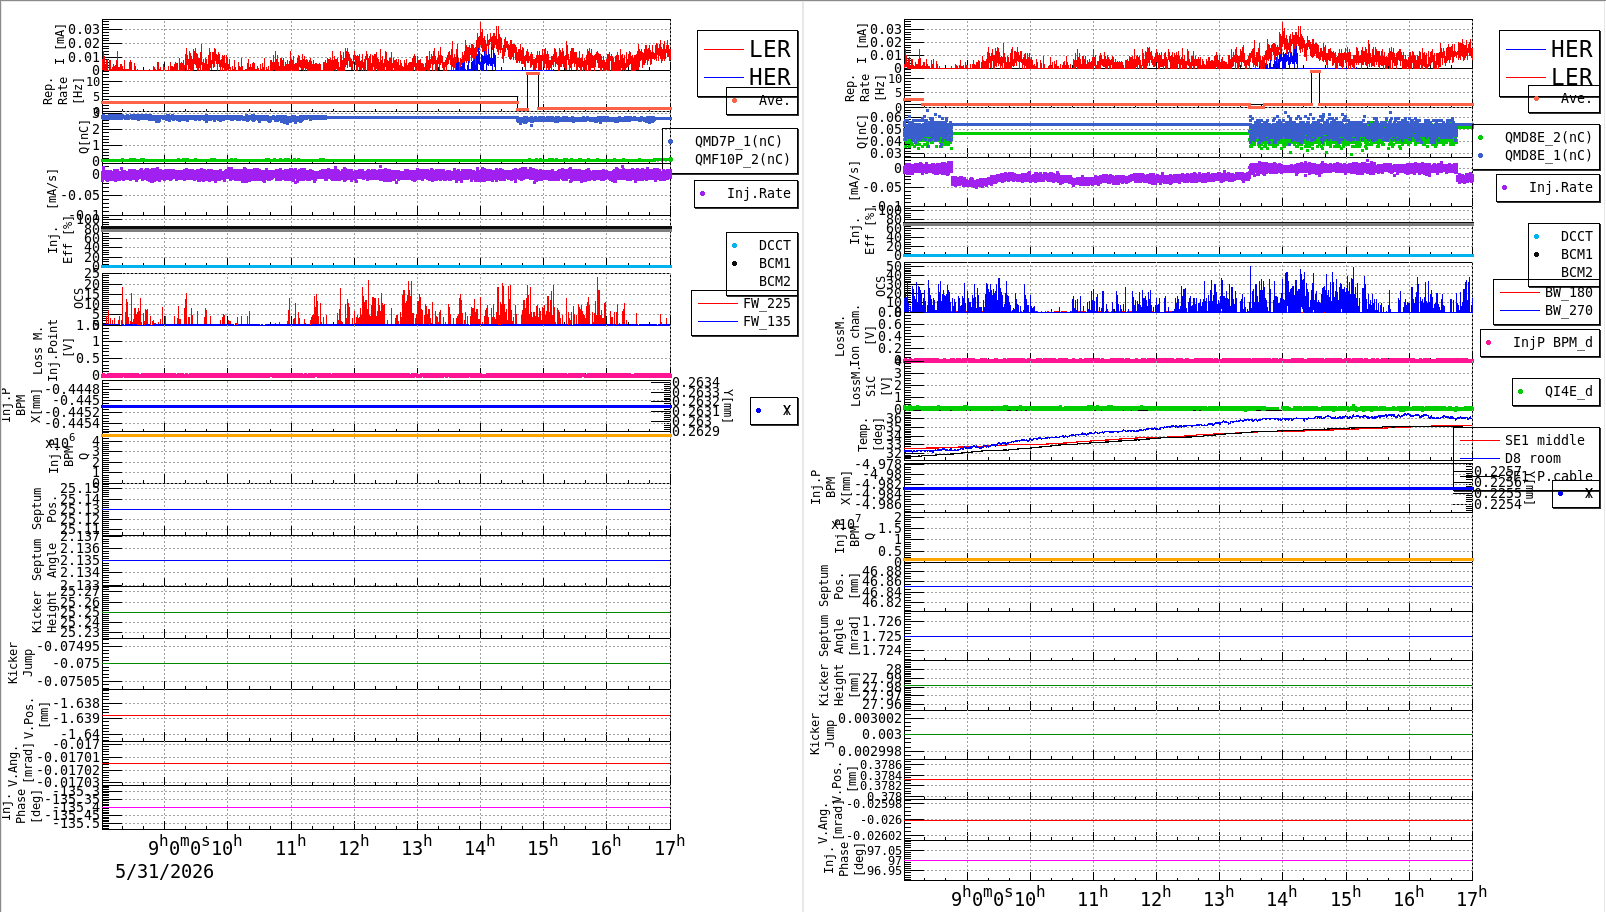Image resolution: width=1606 pixels, height=912 pixels.
Task: Select the QMD8E_1(nC) legend entry
Action: pyautogui.click(x=1548, y=155)
